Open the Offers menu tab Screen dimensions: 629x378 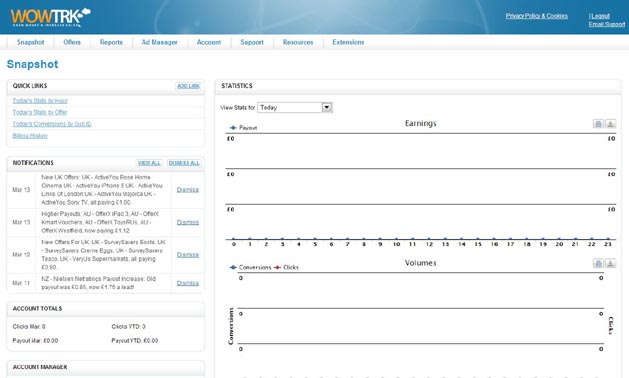[x=72, y=42]
